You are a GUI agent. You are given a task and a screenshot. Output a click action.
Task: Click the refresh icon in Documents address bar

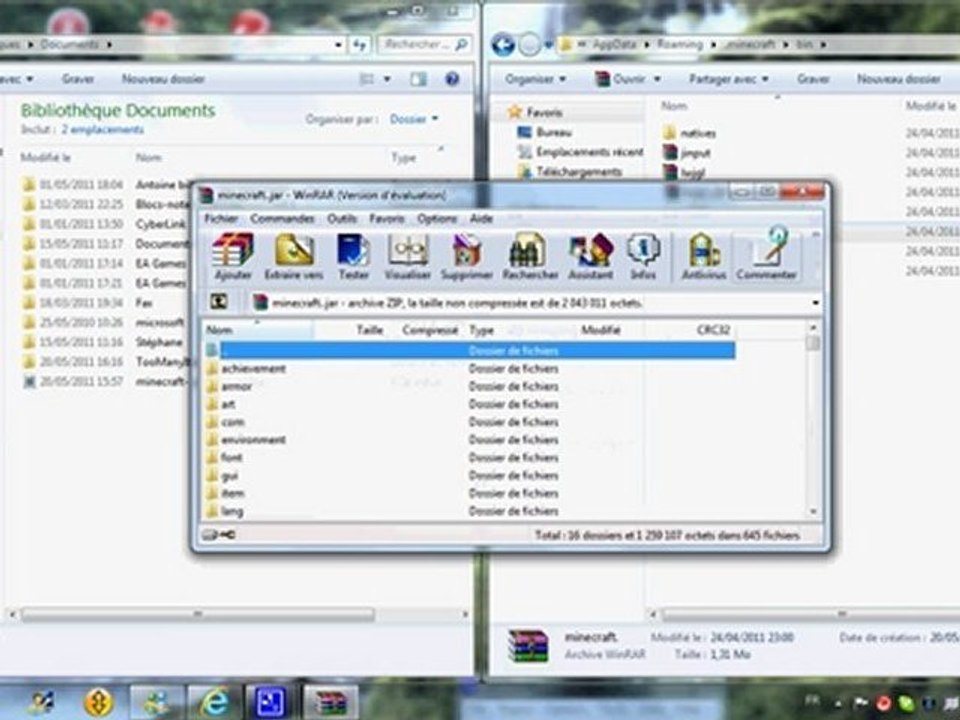tap(359, 45)
